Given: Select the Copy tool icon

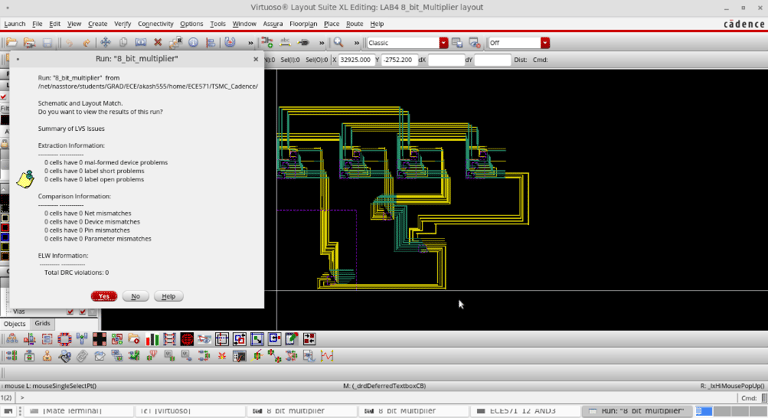Looking at the screenshot, I should 123,43.
